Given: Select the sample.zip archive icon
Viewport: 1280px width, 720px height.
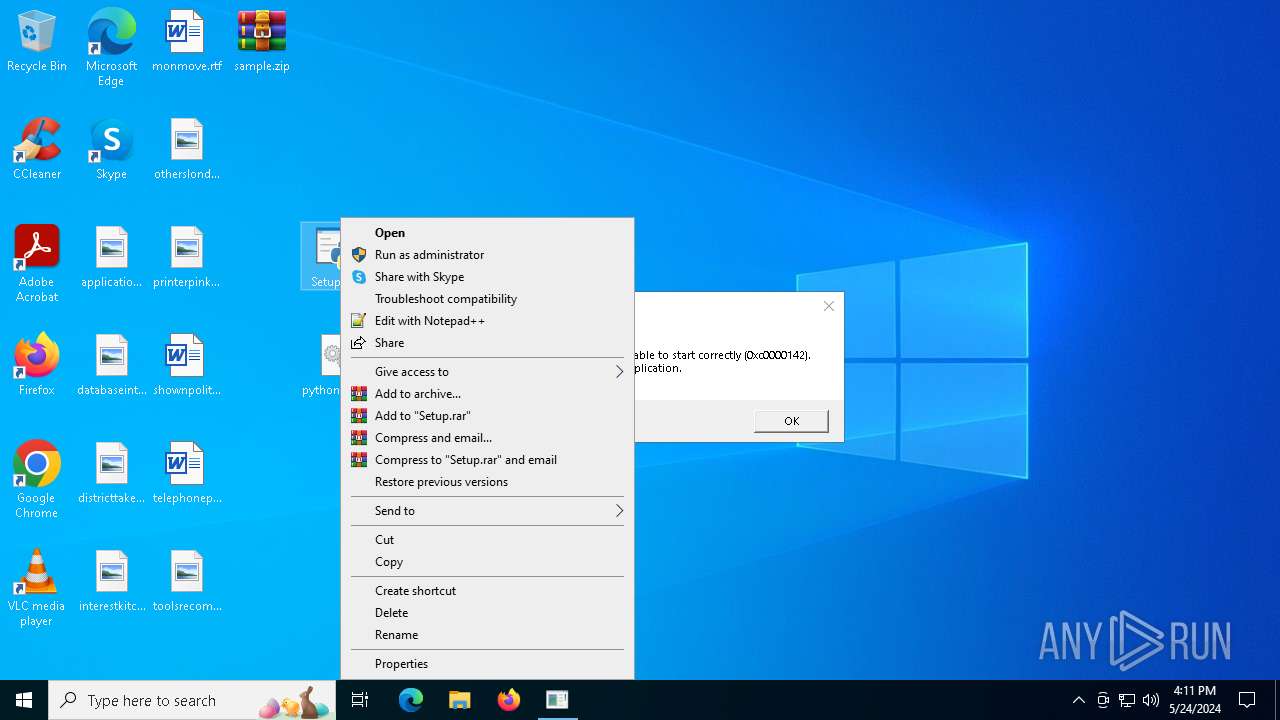Looking at the screenshot, I should [x=262, y=42].
